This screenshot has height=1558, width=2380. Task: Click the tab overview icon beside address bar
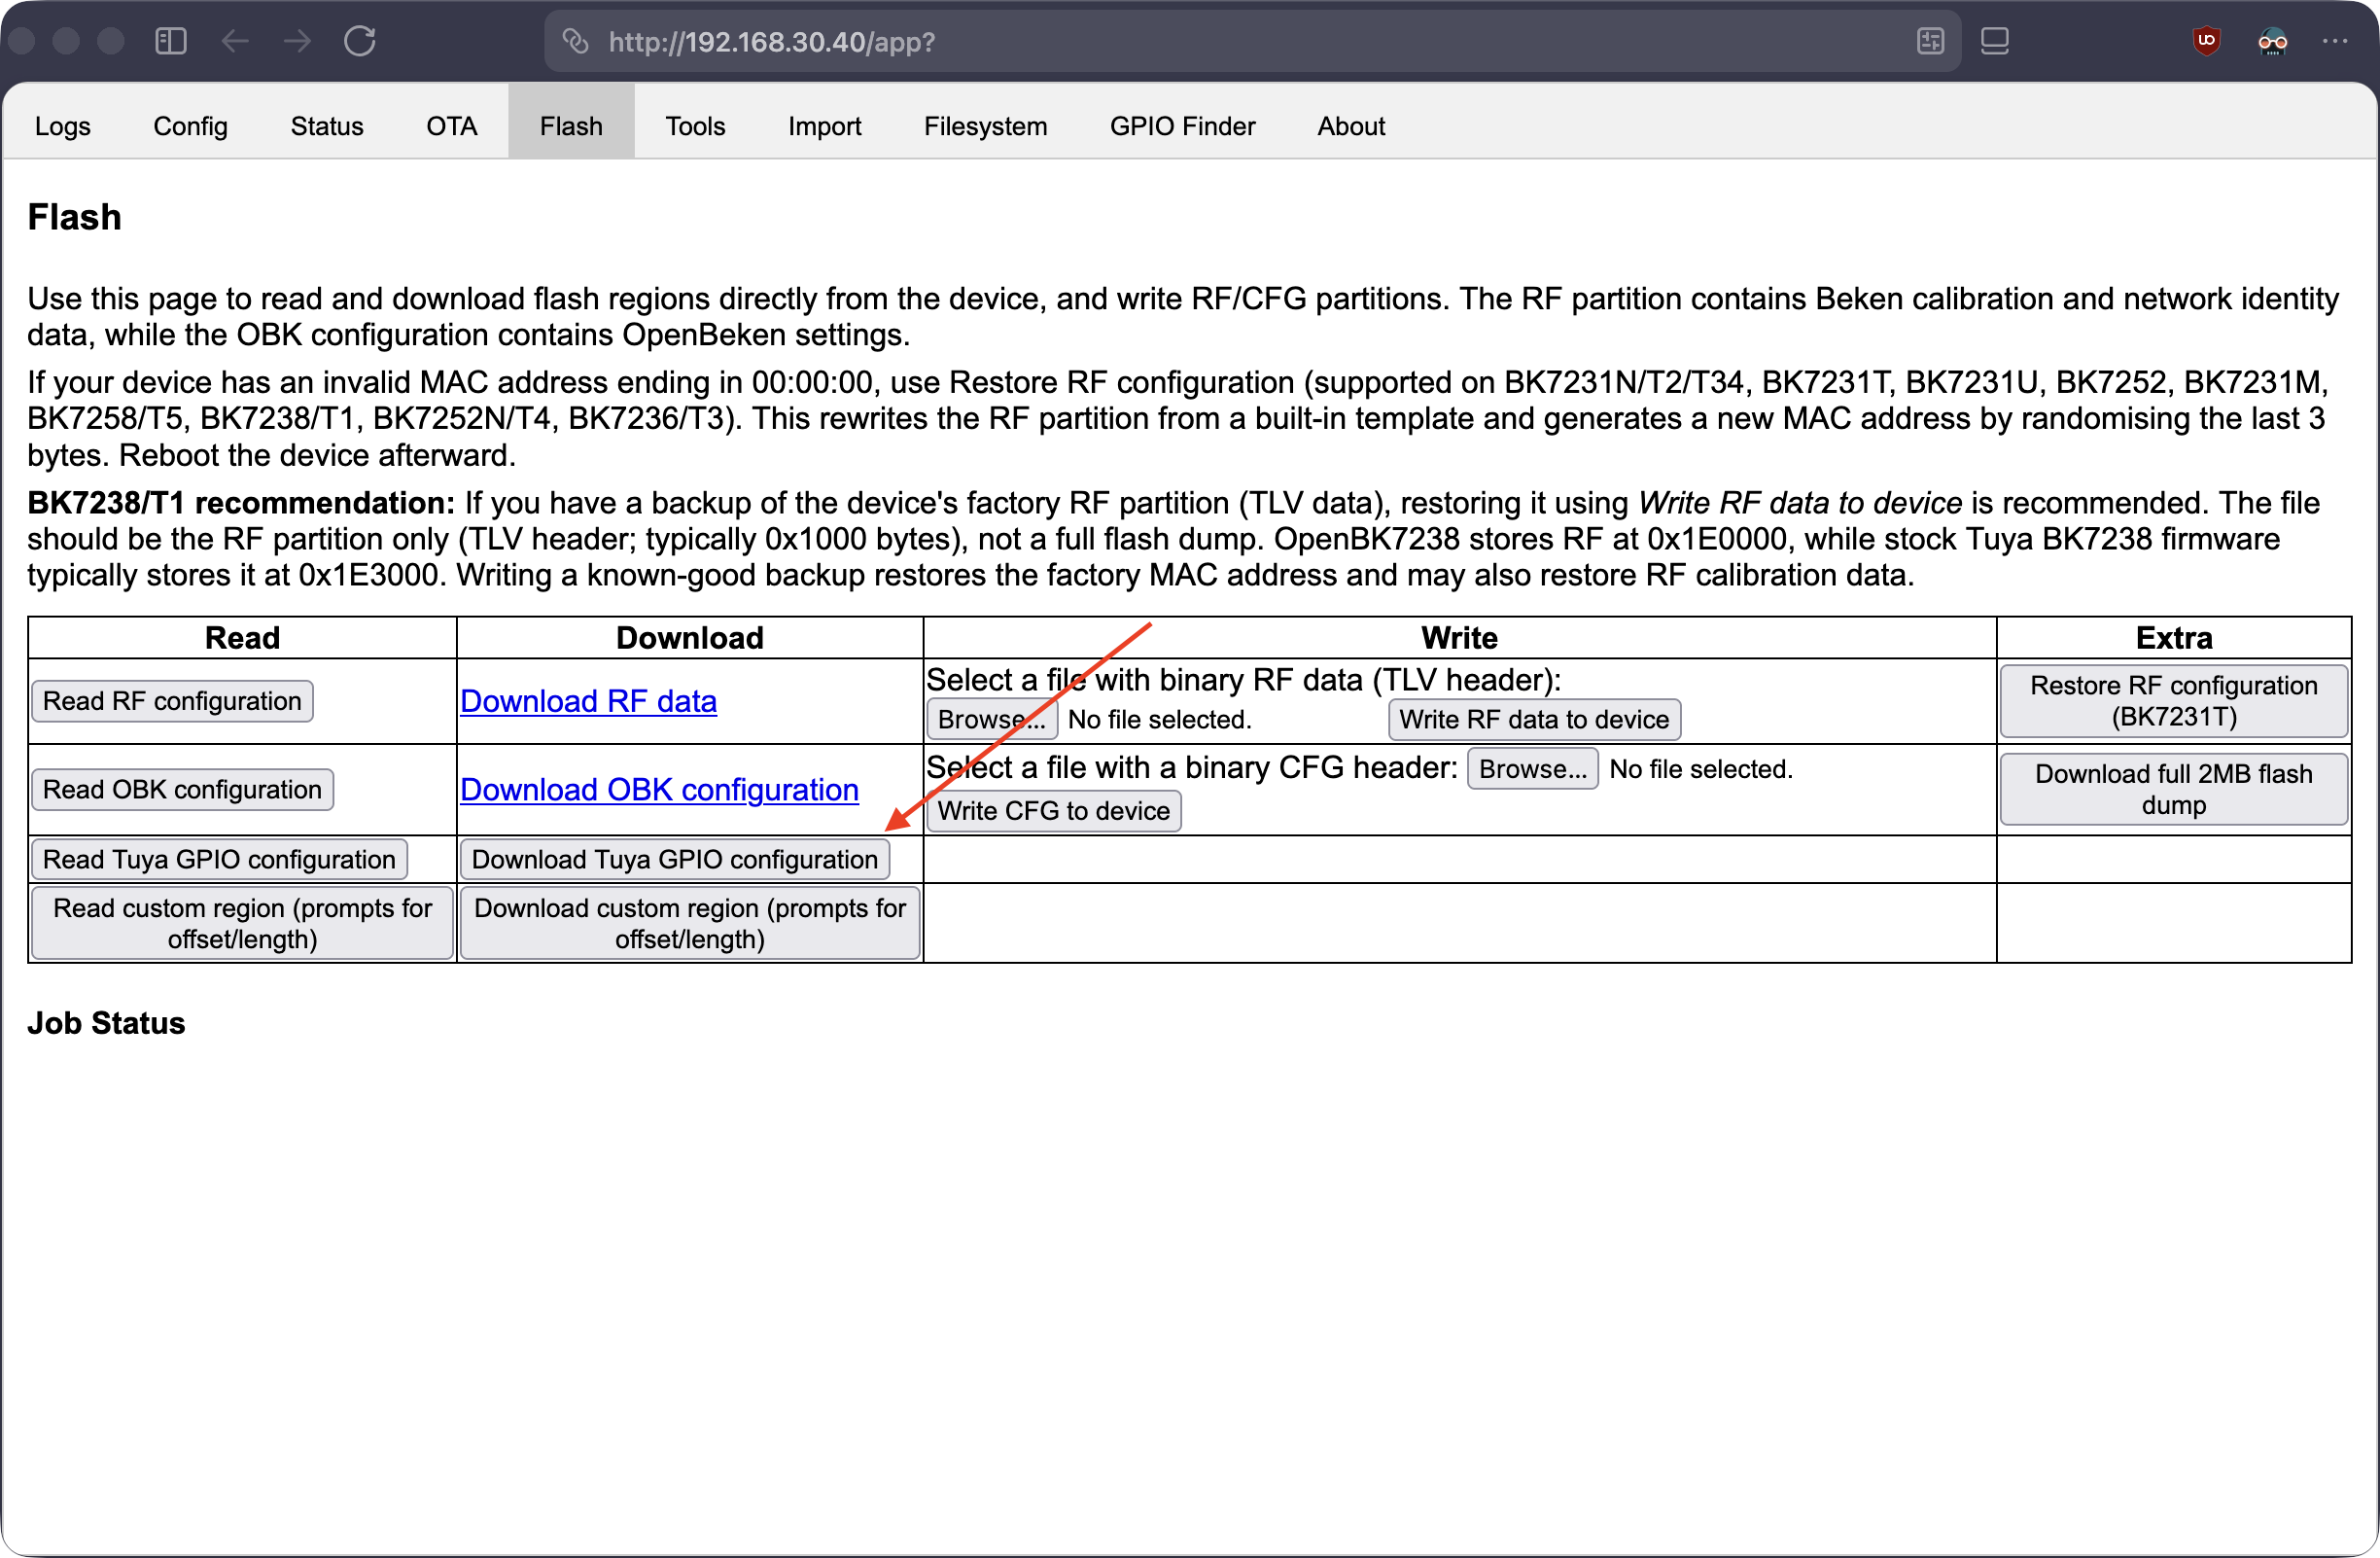[1994, 41]
